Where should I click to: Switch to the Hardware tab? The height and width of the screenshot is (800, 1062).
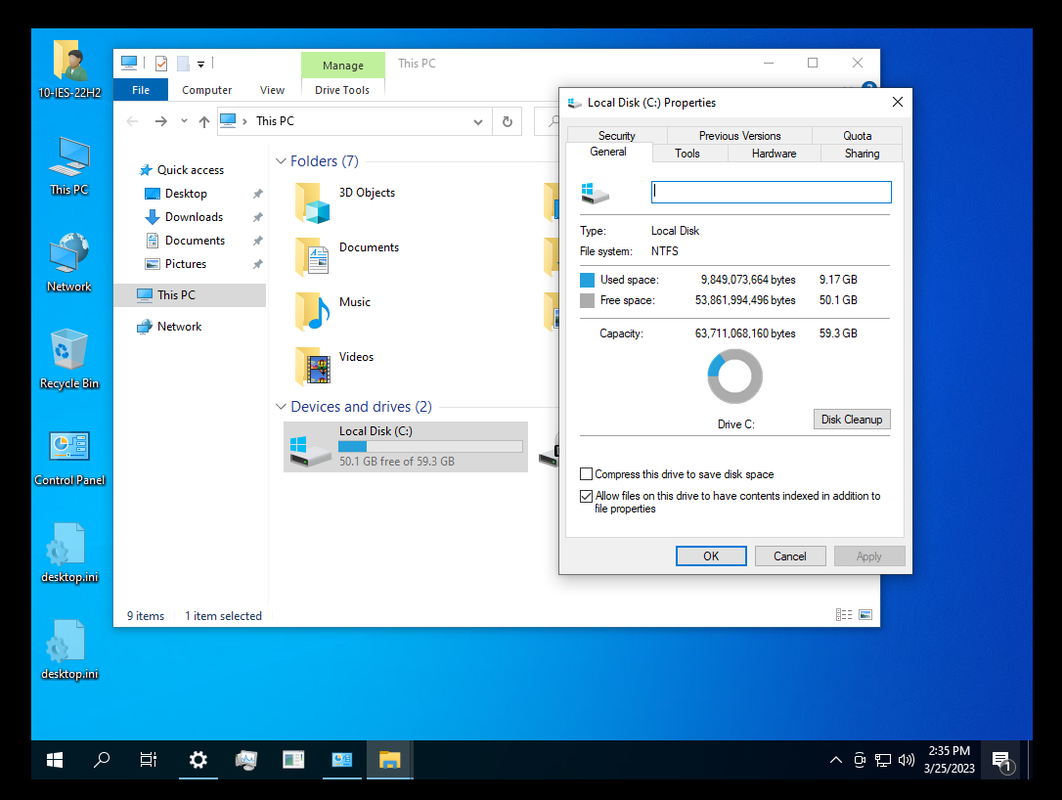(x=774, y=153)
